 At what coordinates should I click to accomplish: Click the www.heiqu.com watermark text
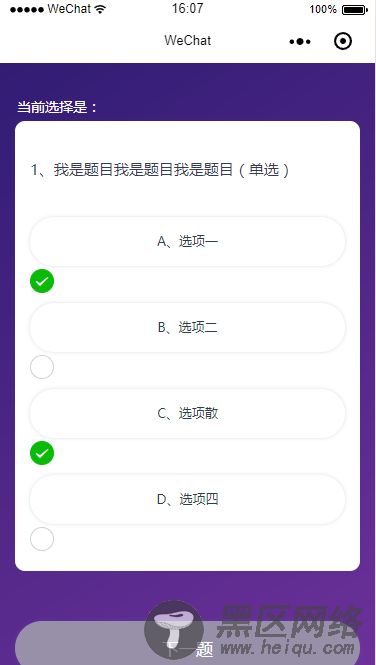287,648
